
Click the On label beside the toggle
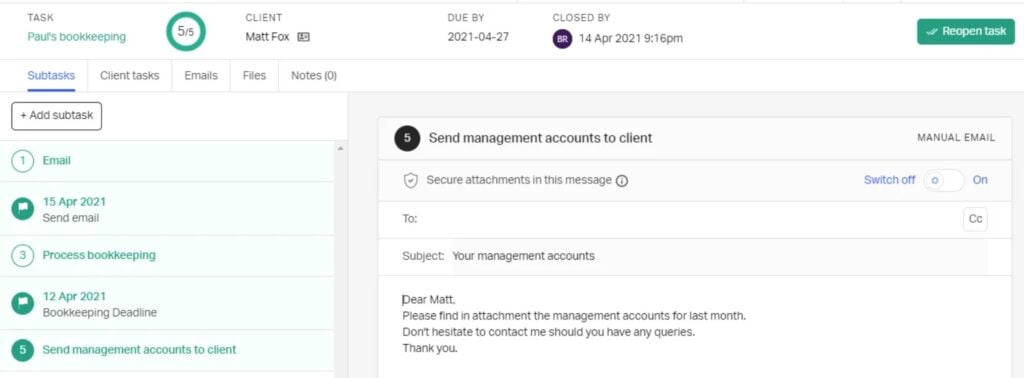[980, 180]
